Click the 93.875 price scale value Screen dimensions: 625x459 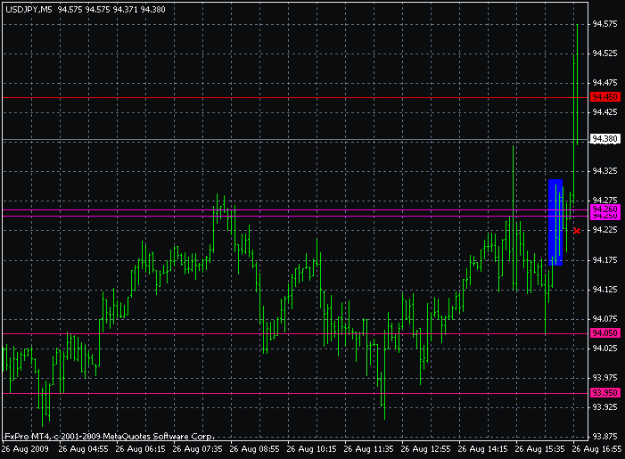tap(605, 436)
